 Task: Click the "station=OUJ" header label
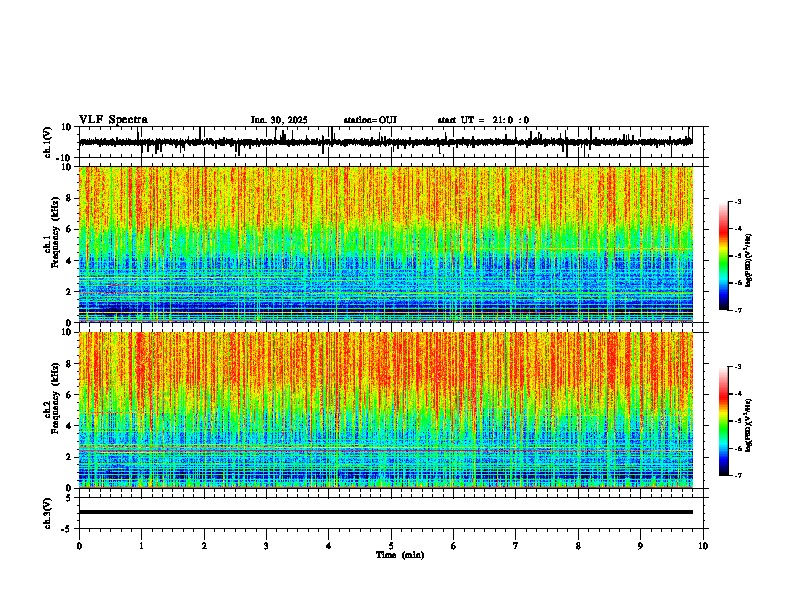pos(370,120)
